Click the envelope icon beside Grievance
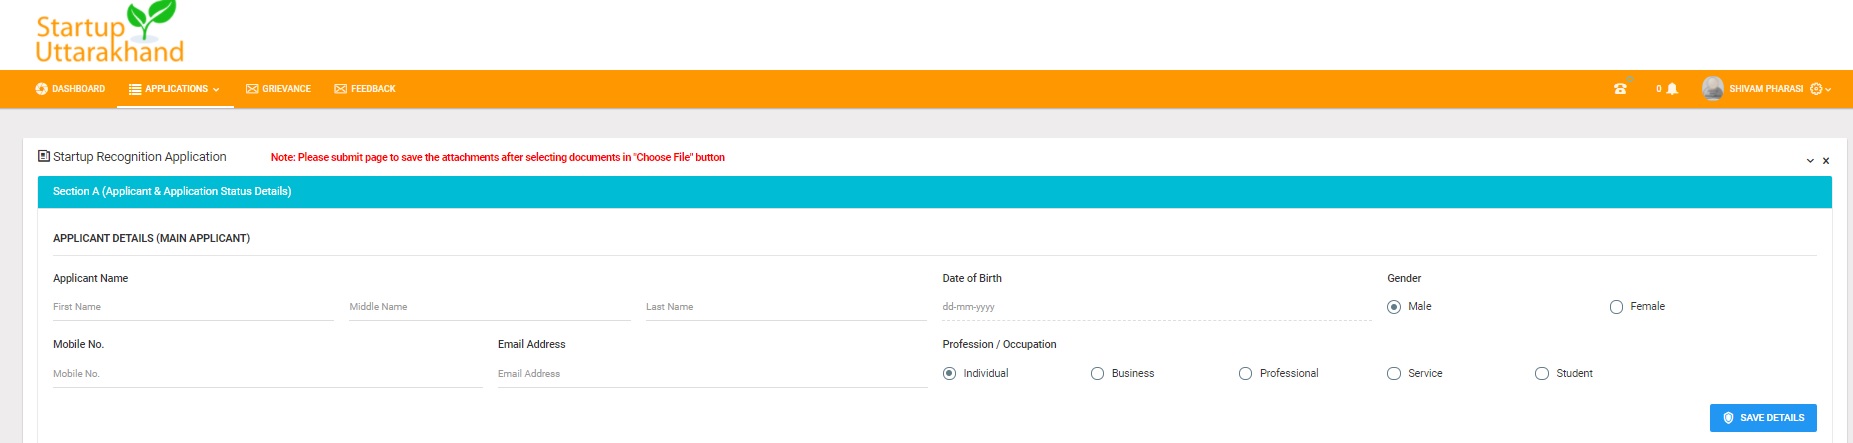The image size is (1853, 443). click(x=252, y=89)
